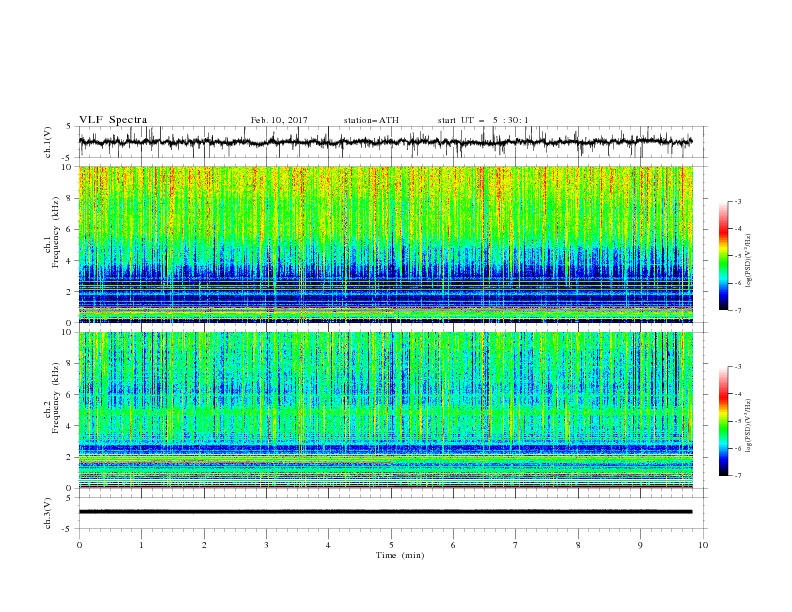Click inside the ch.1 spectrogram panel
792x612 pixels.
pyautogui.click(x=386, y=244)
